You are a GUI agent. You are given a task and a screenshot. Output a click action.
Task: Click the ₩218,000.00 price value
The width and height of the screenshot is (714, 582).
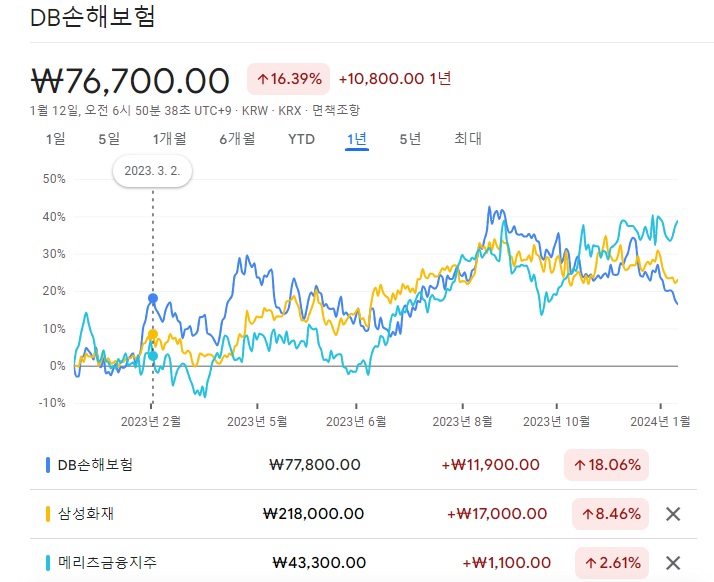coord(313,514)
